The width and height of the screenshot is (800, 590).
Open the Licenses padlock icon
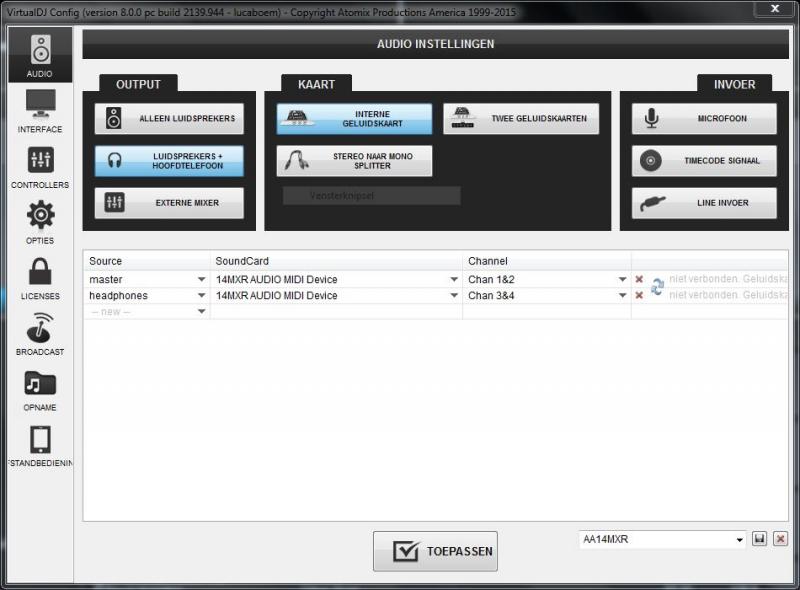coord(40,271)
